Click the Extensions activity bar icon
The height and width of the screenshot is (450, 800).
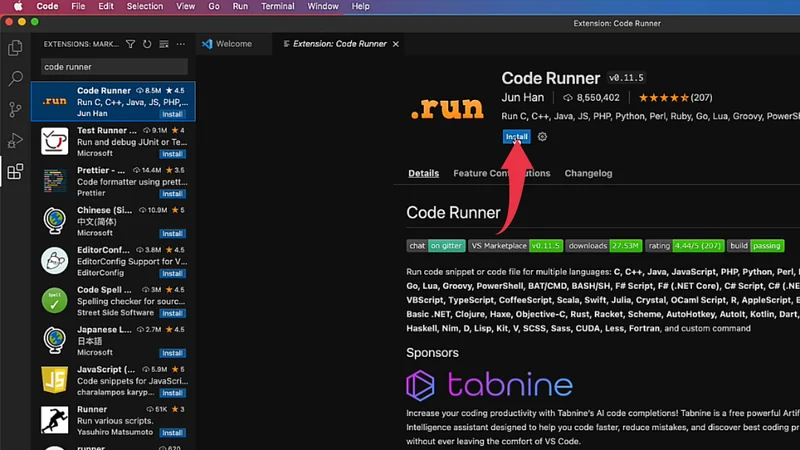[15, 171]
